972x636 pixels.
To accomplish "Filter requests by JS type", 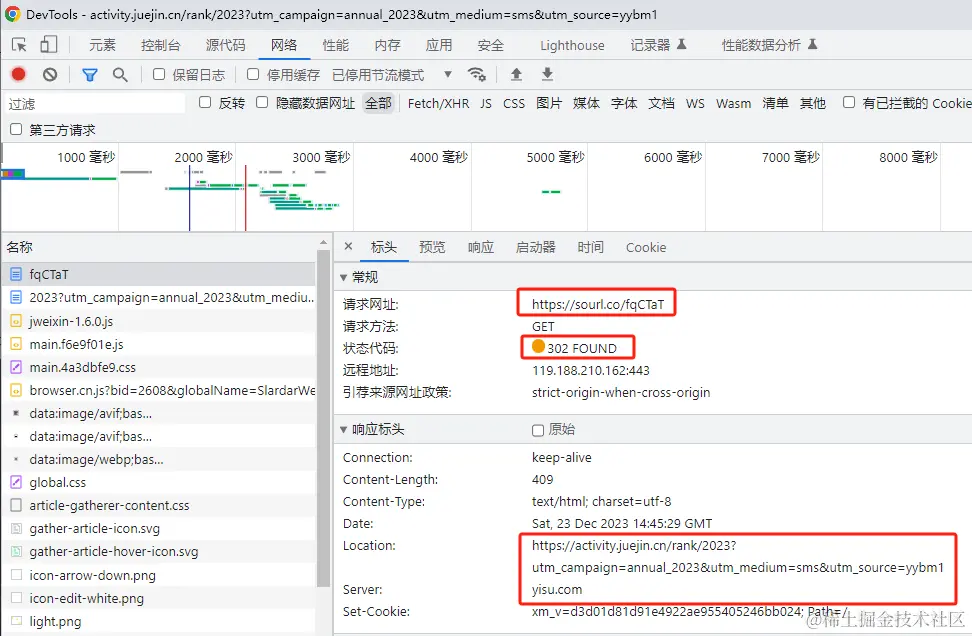I will 486,104.
